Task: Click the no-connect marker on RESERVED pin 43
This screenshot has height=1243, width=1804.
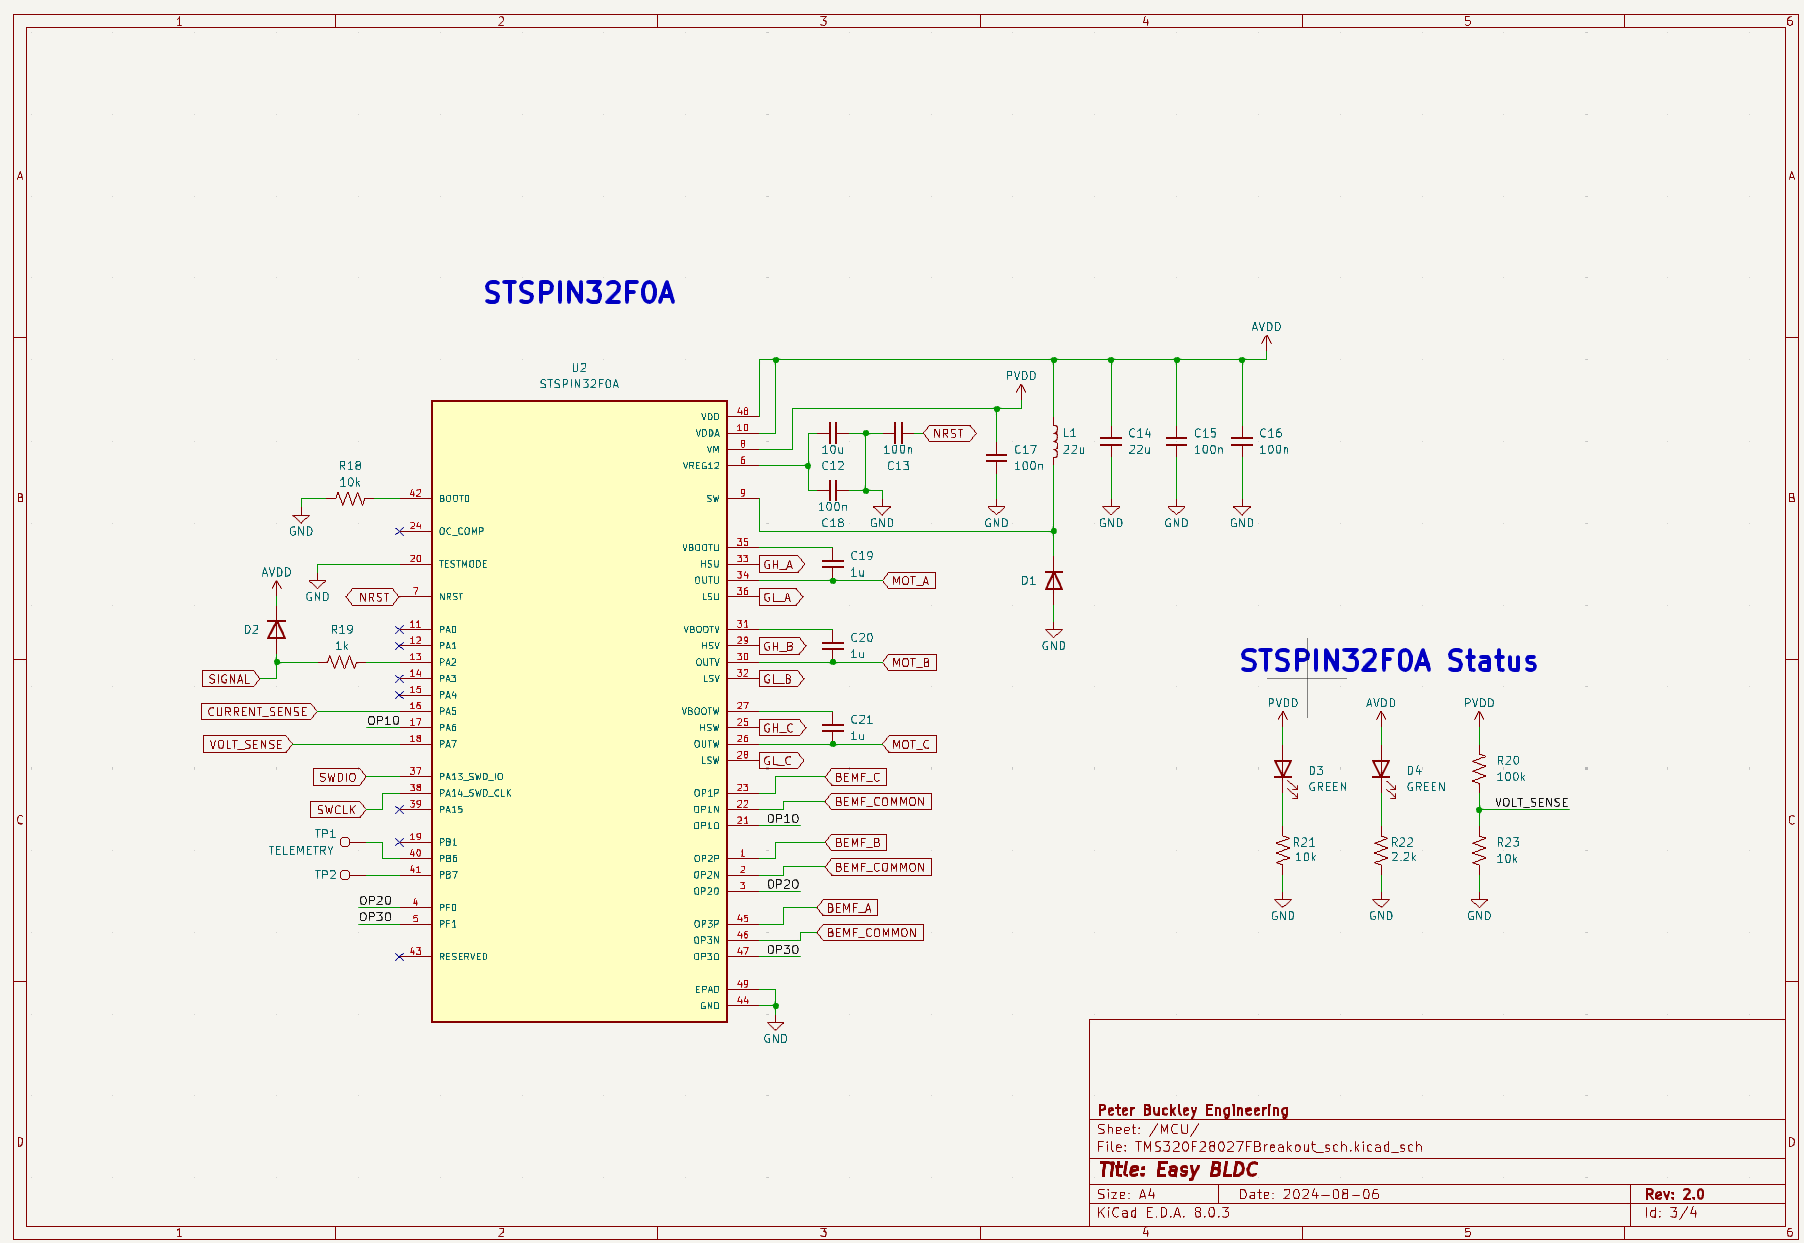Action: [x=400, y=957]
